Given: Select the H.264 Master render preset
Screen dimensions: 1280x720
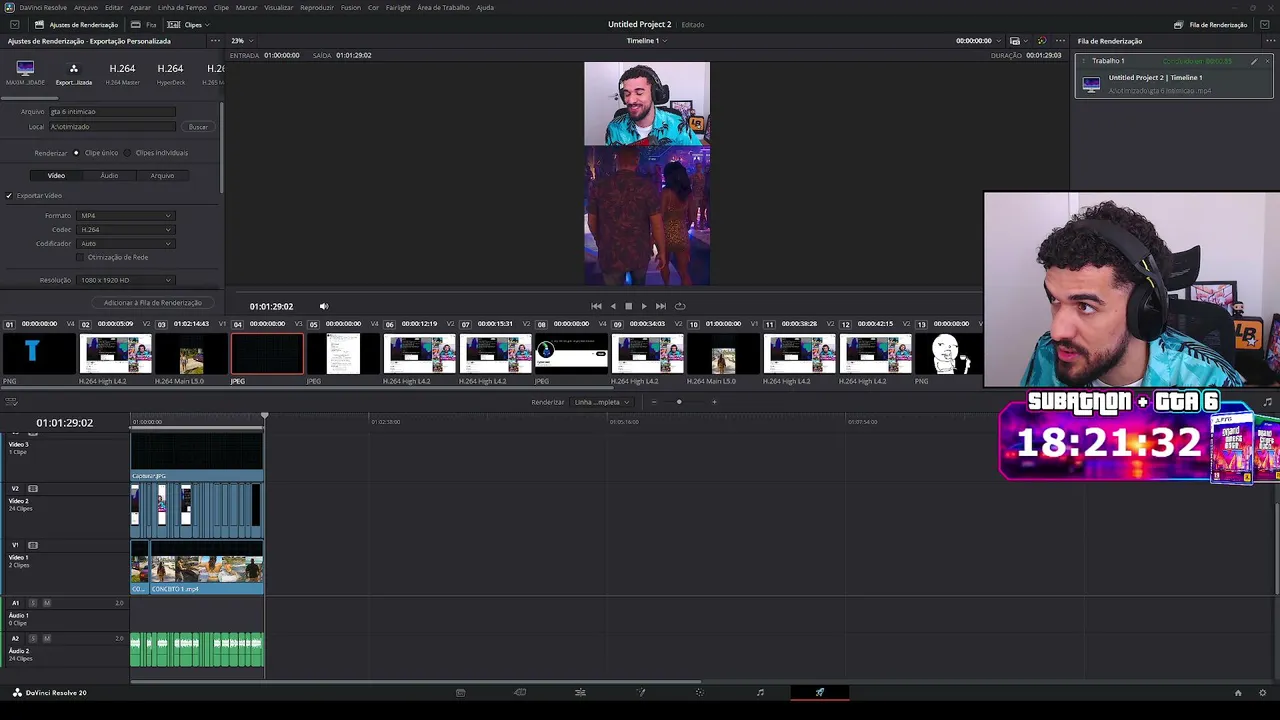Looking at the screenshot, I should [122, 73].
